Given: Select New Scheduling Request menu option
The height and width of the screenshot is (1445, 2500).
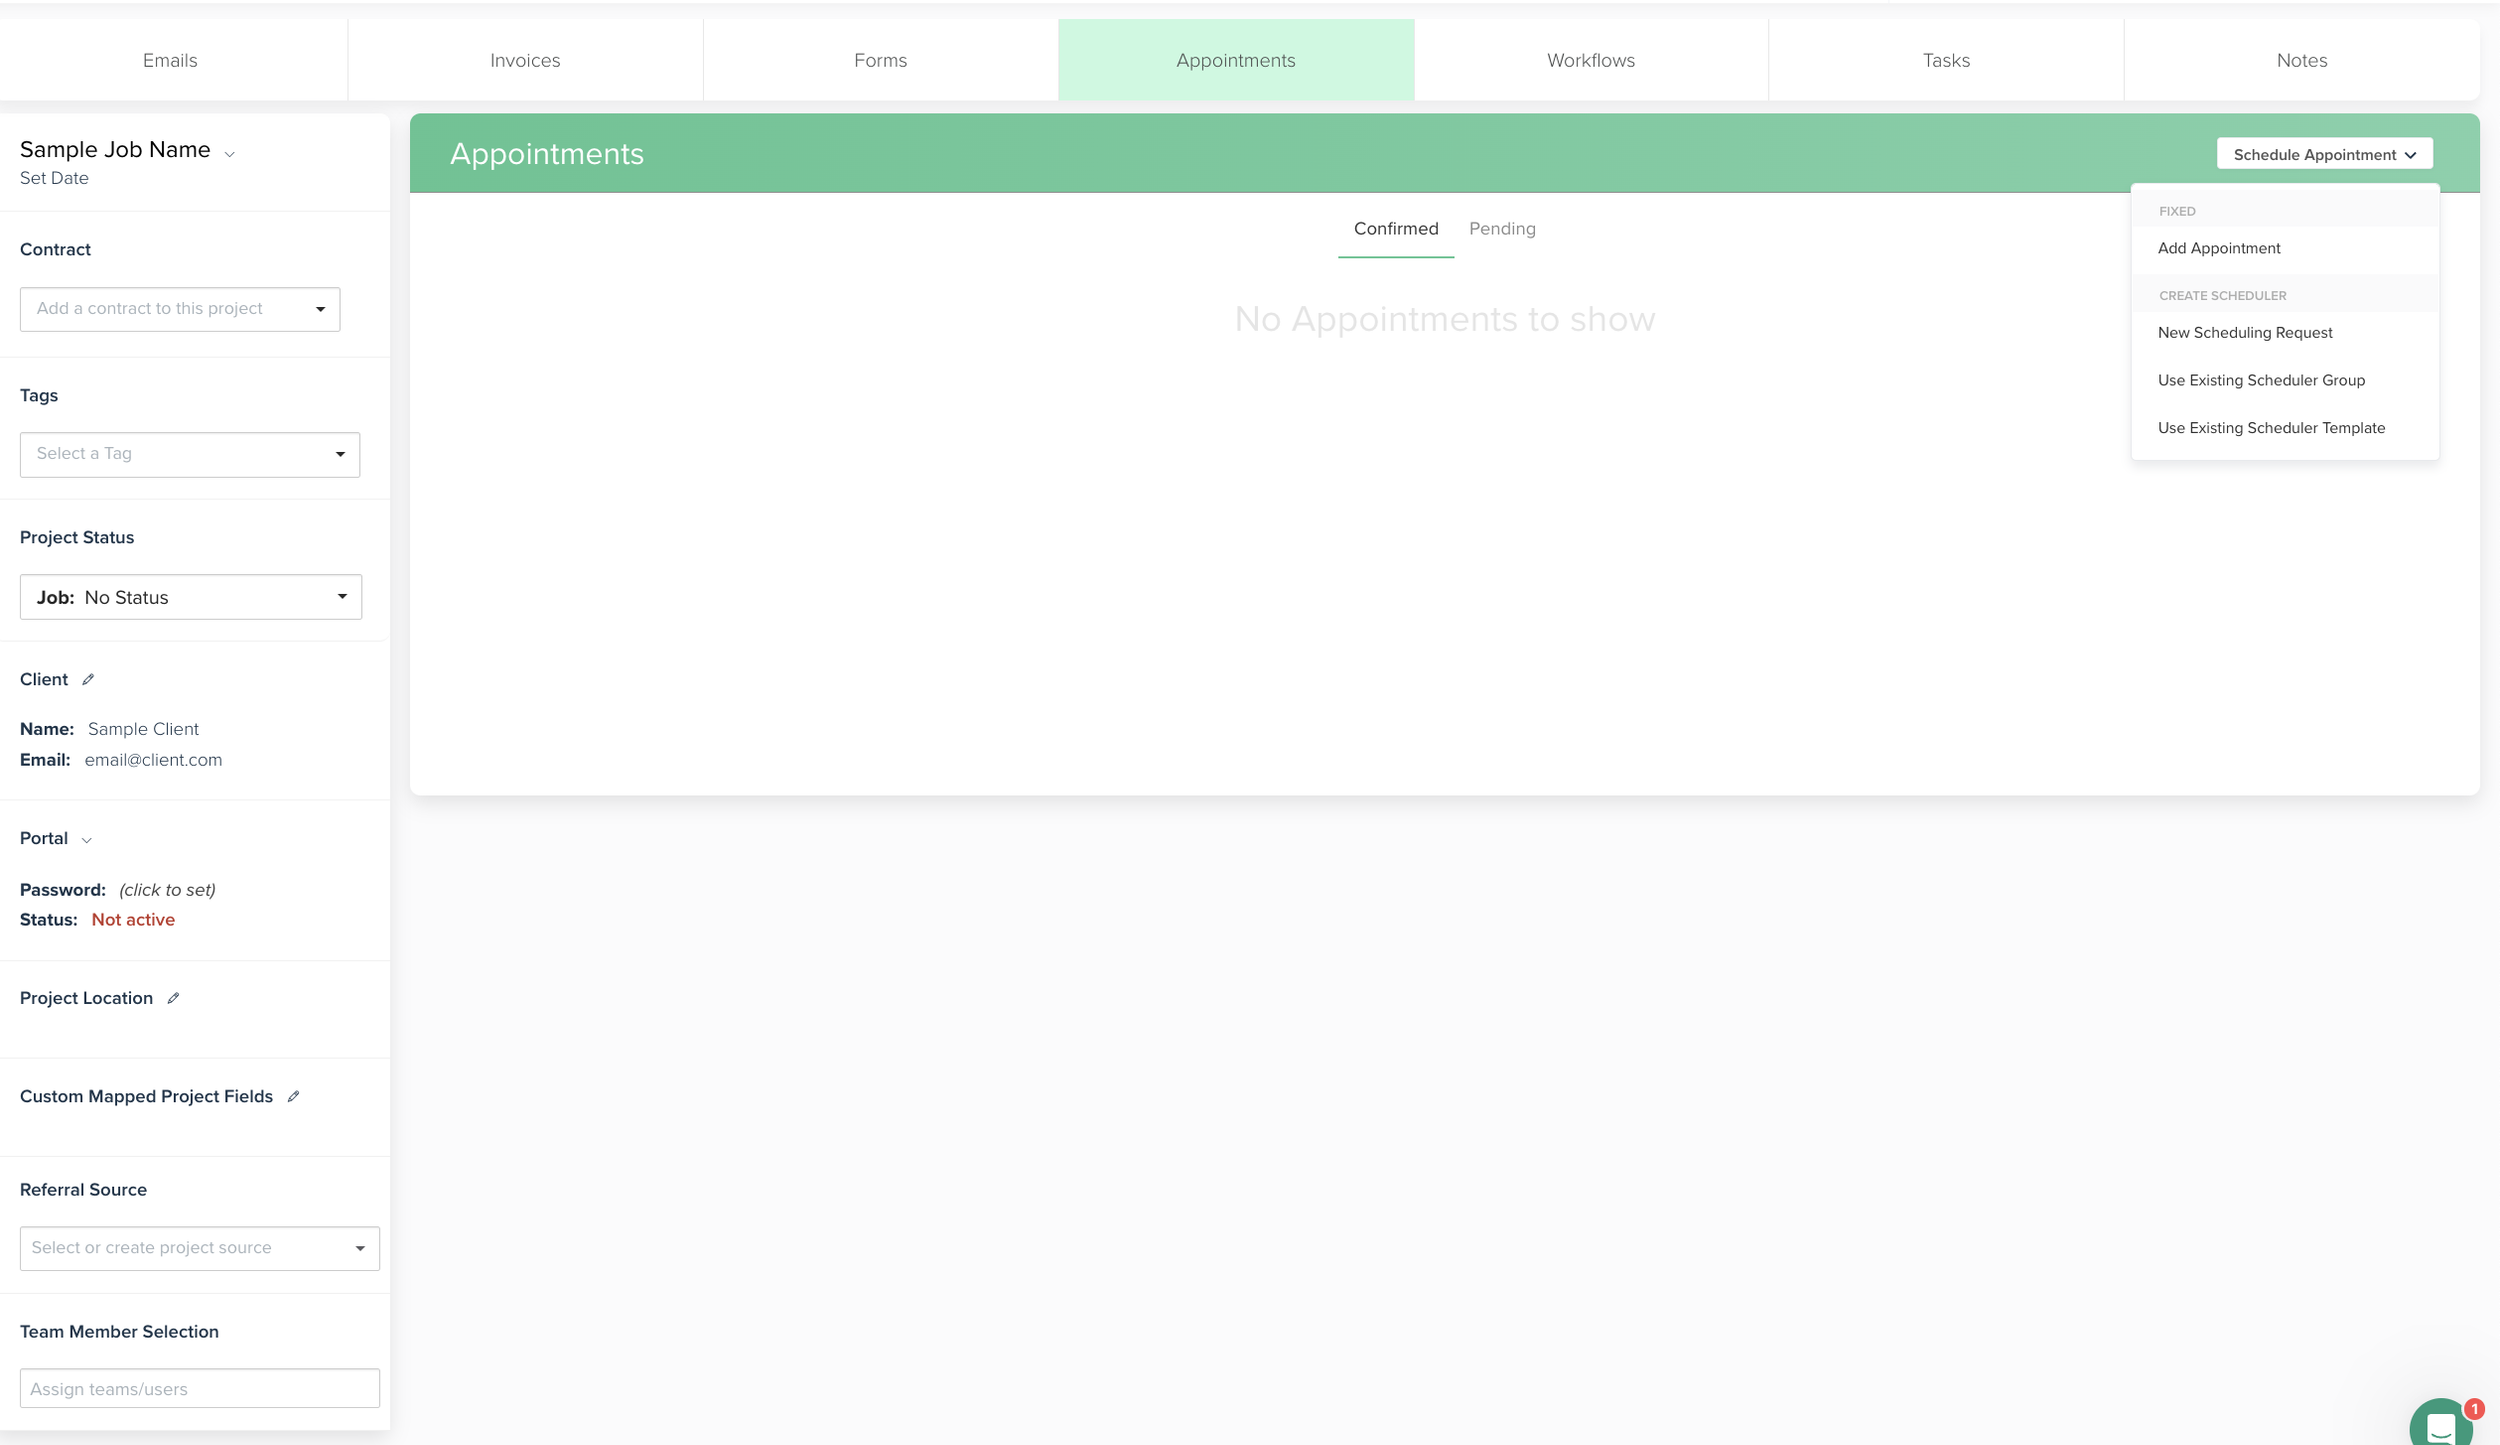Looking at the screenshot, I should pos(2244,333).
